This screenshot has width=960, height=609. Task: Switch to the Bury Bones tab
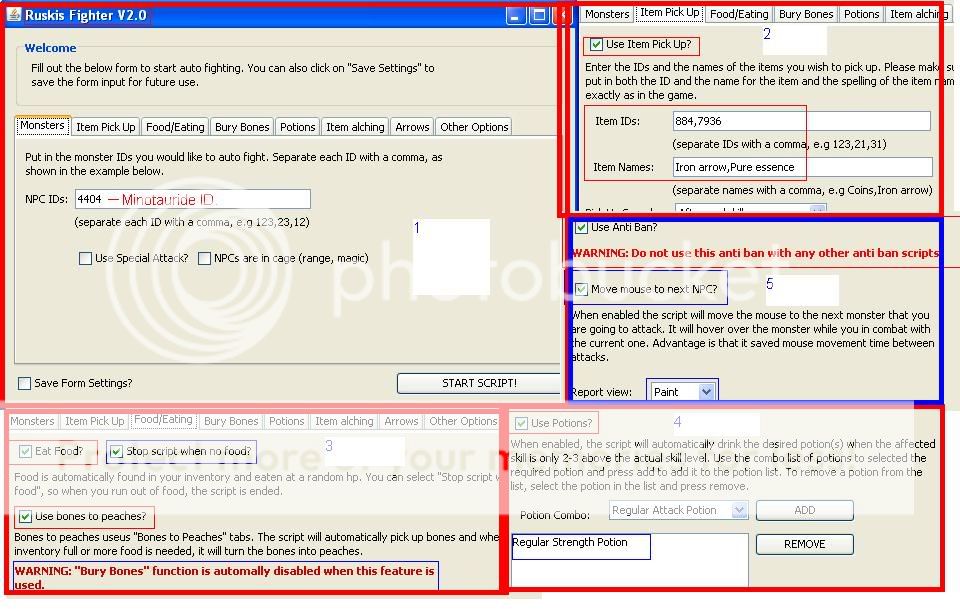coord(242,127)
